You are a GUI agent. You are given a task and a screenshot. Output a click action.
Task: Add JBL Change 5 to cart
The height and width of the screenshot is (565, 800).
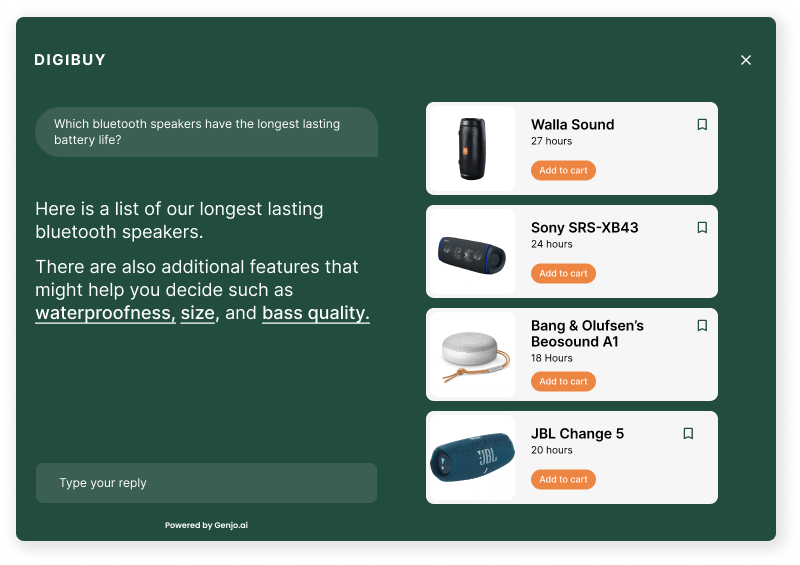pyautogui.click(x=563, y=479)
